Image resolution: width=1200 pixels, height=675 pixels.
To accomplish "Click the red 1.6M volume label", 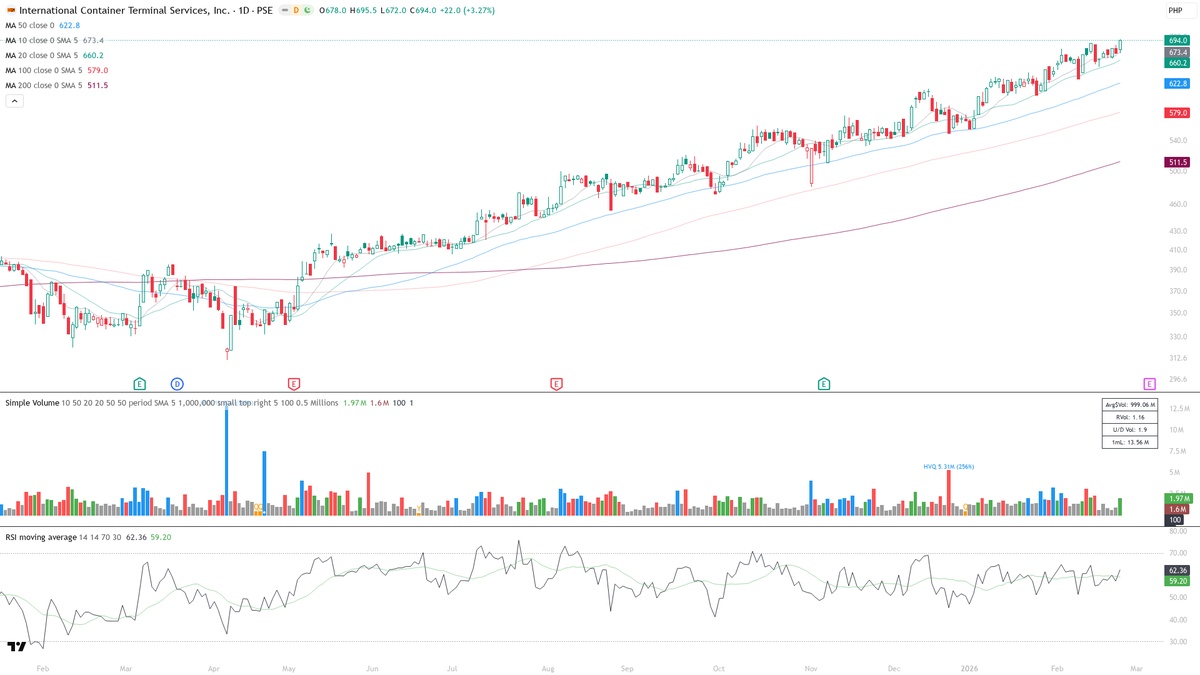I will coord(1176,509).
